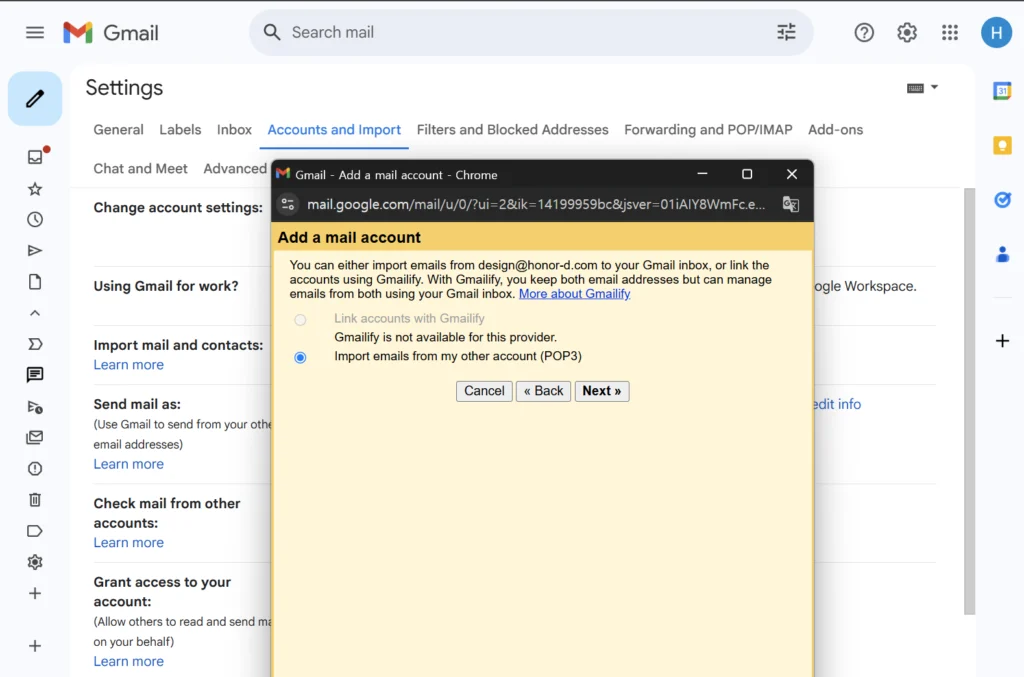Switch to the Labels tab
The width and height of the screenshot is (1024, 677).
180,130
